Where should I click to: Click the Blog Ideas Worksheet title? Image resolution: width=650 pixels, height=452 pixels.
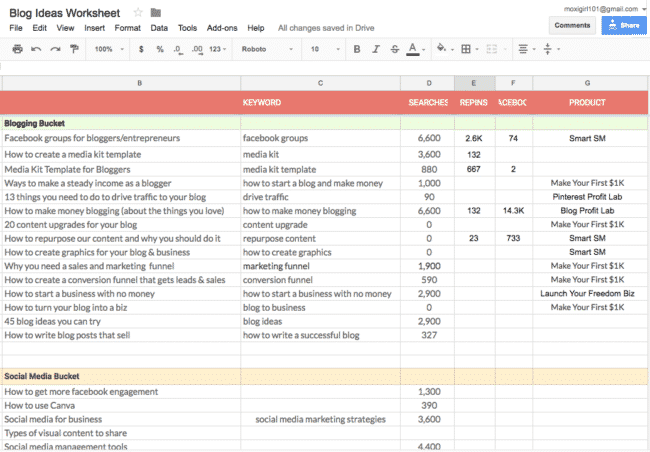pyautogui.click(x=65, y=13)
